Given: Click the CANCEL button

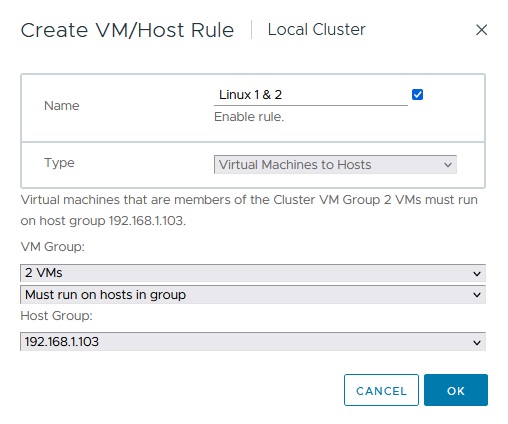Looking at the screenshot, I should point(381,390).
